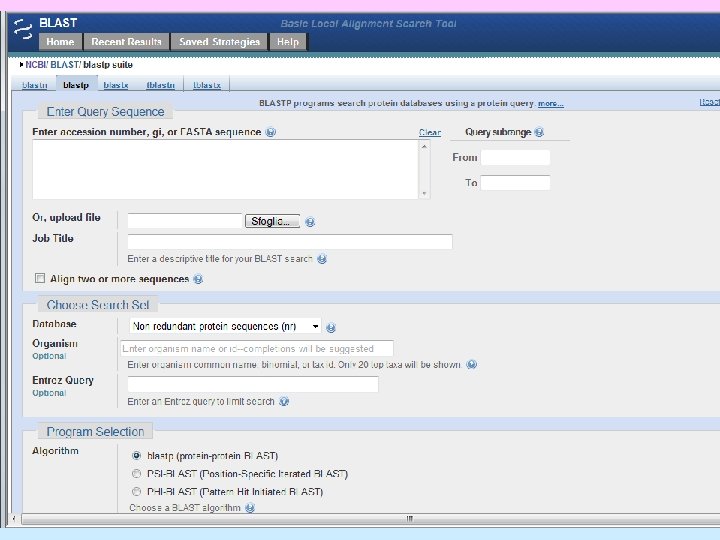The height and width of the screenshot is (540, 720).
Task: Open Saved Strategies menu
Action: (219, 42)
